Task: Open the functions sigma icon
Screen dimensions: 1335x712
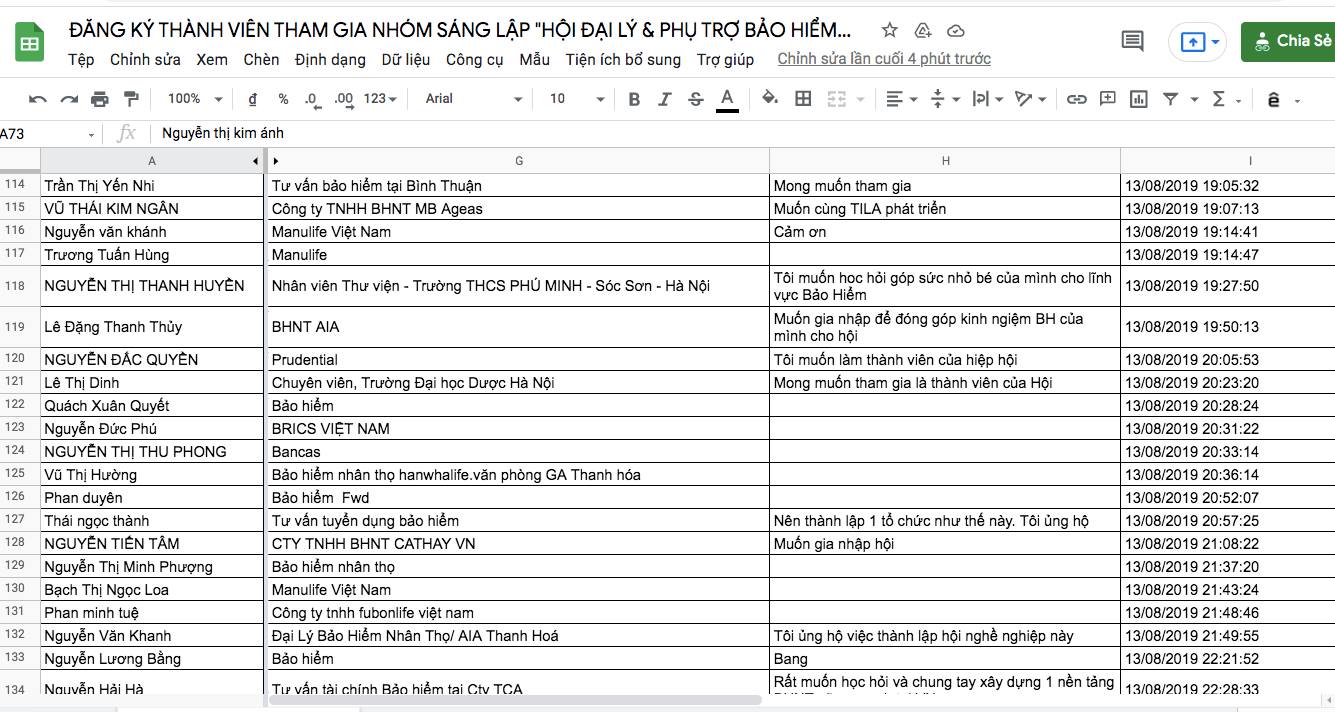Action: pos(1218,99)
